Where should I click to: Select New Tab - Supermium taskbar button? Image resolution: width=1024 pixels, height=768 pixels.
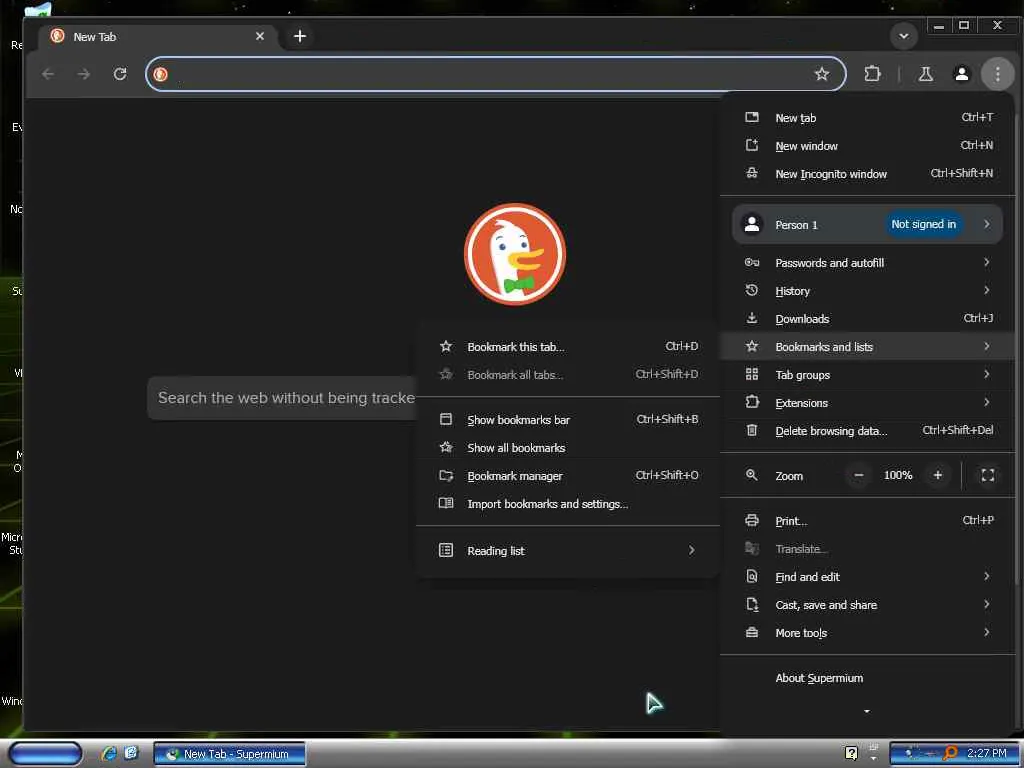[229, 754]
